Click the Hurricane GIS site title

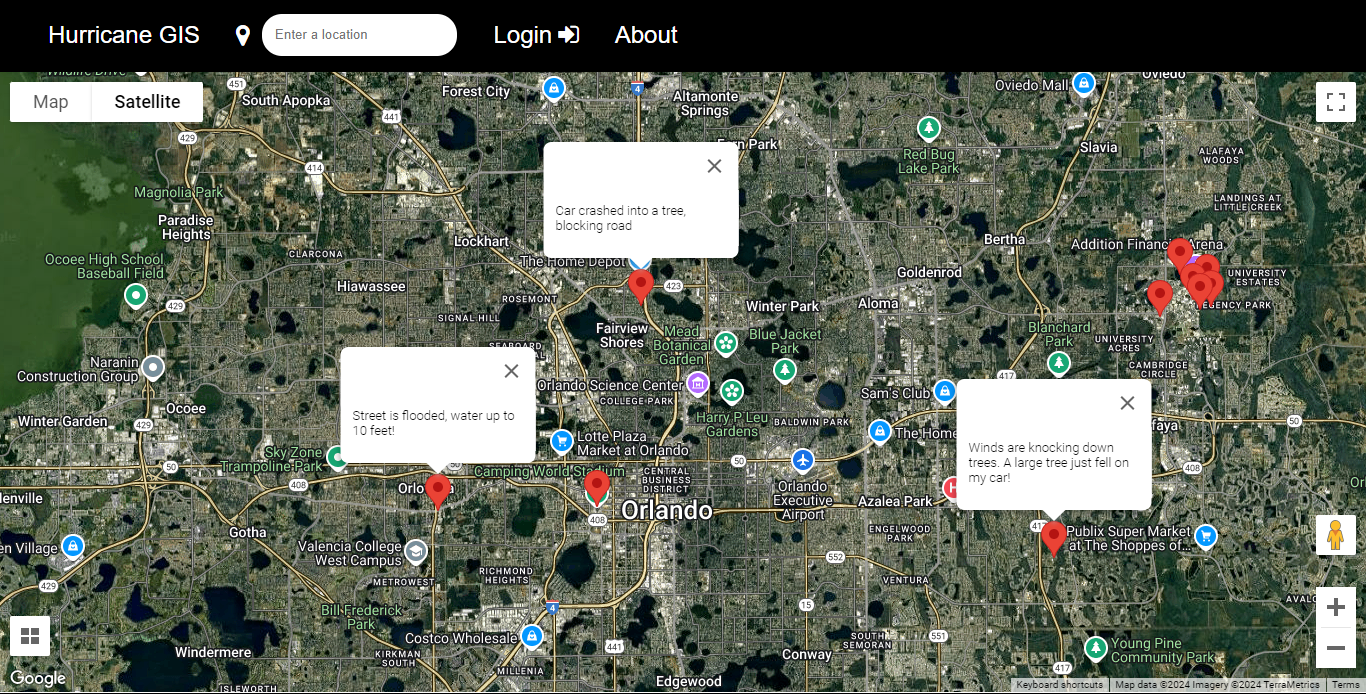(124, 35)
